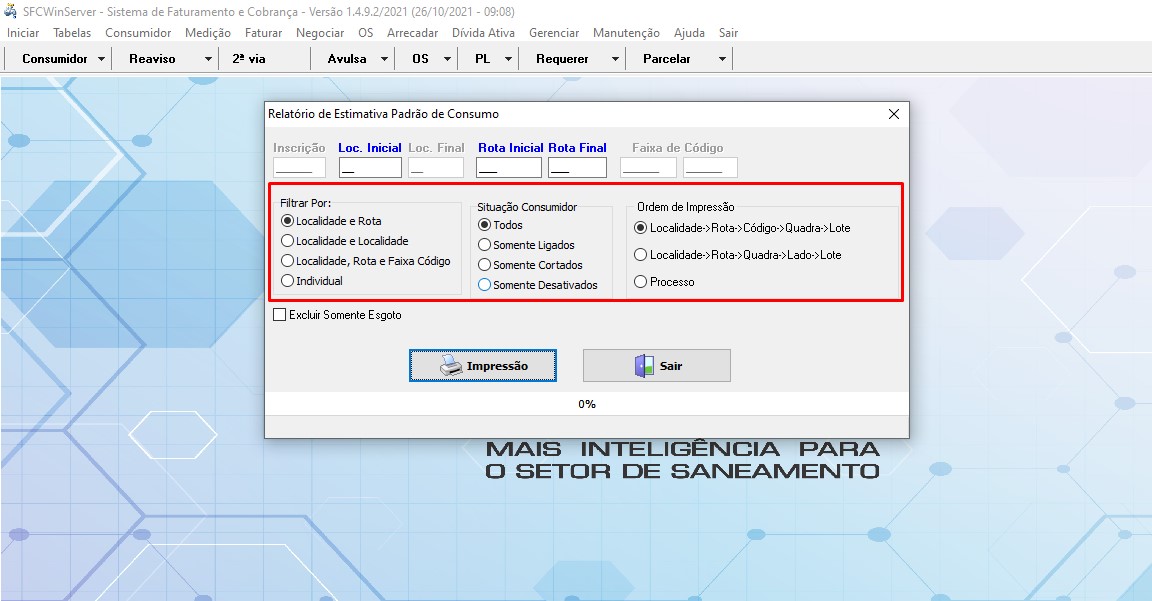
Task: Select the Localidade e Localidade filter option
Action: point(288,241)
